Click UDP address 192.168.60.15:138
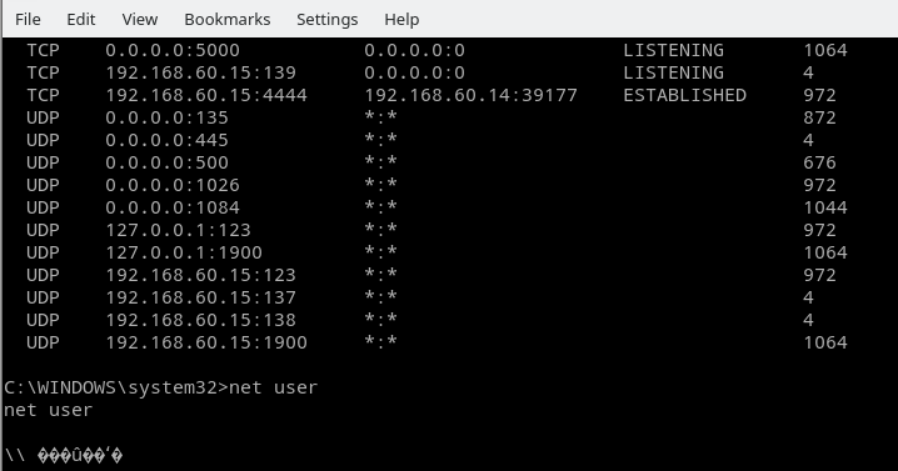 click(x=200, y=320)
